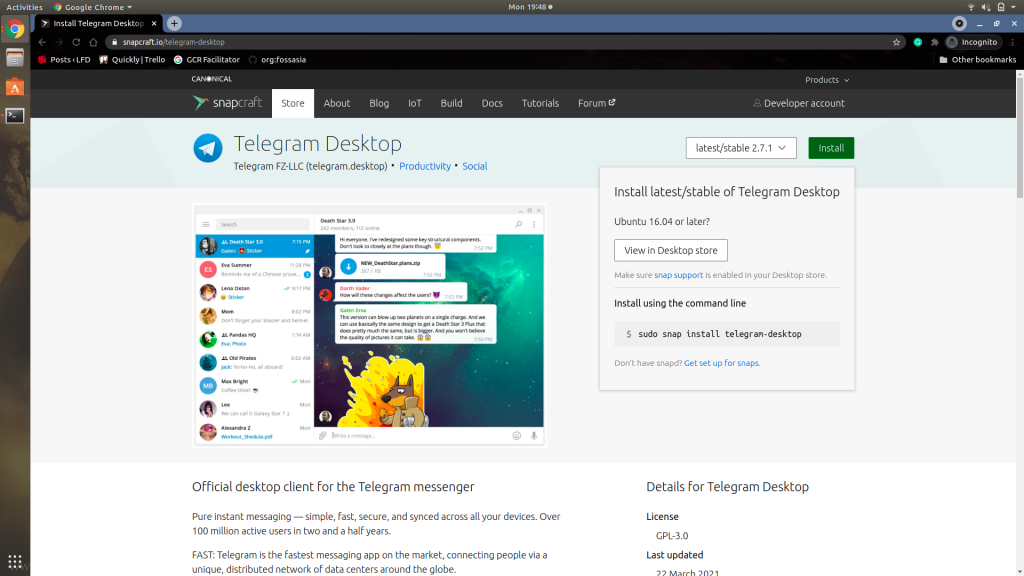This screenshot has width=1024, height=576.
Task: Click the GPL-3.0 license text
Action: point(672,536)
